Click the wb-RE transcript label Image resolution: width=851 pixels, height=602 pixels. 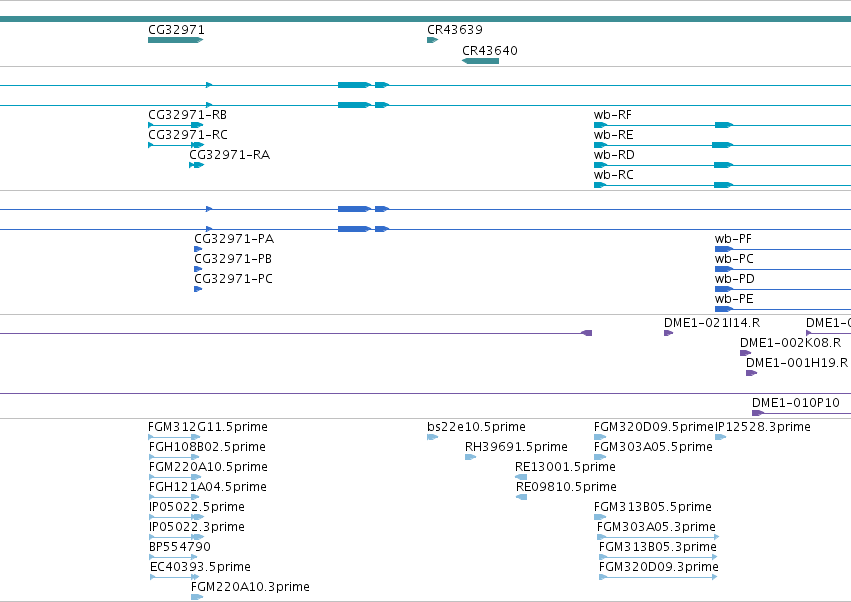coord(613,135)
